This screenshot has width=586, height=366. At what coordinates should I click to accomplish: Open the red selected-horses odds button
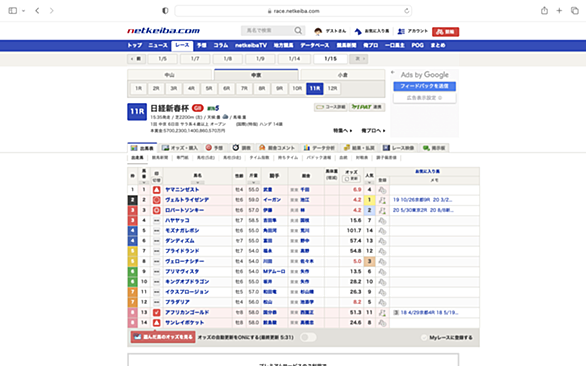163,337
